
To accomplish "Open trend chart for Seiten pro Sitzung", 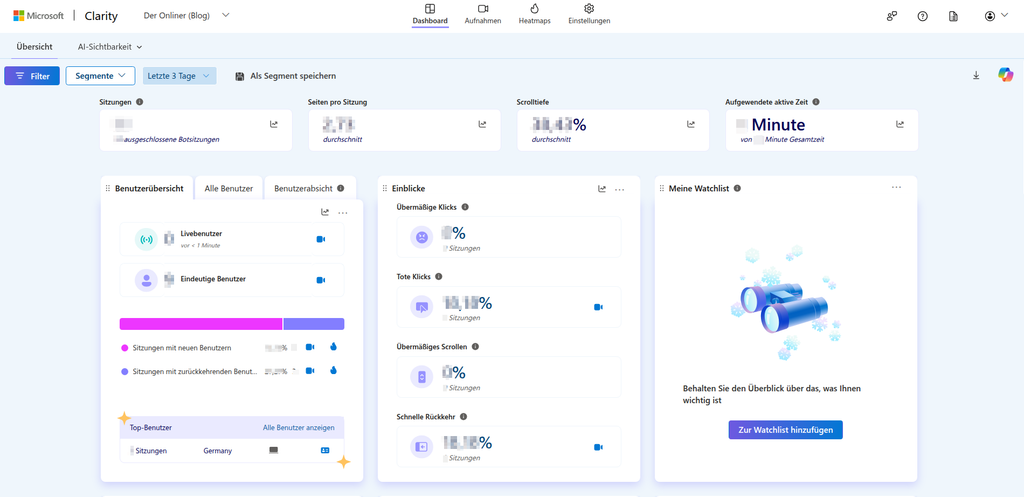I will (x=483, y=124).
